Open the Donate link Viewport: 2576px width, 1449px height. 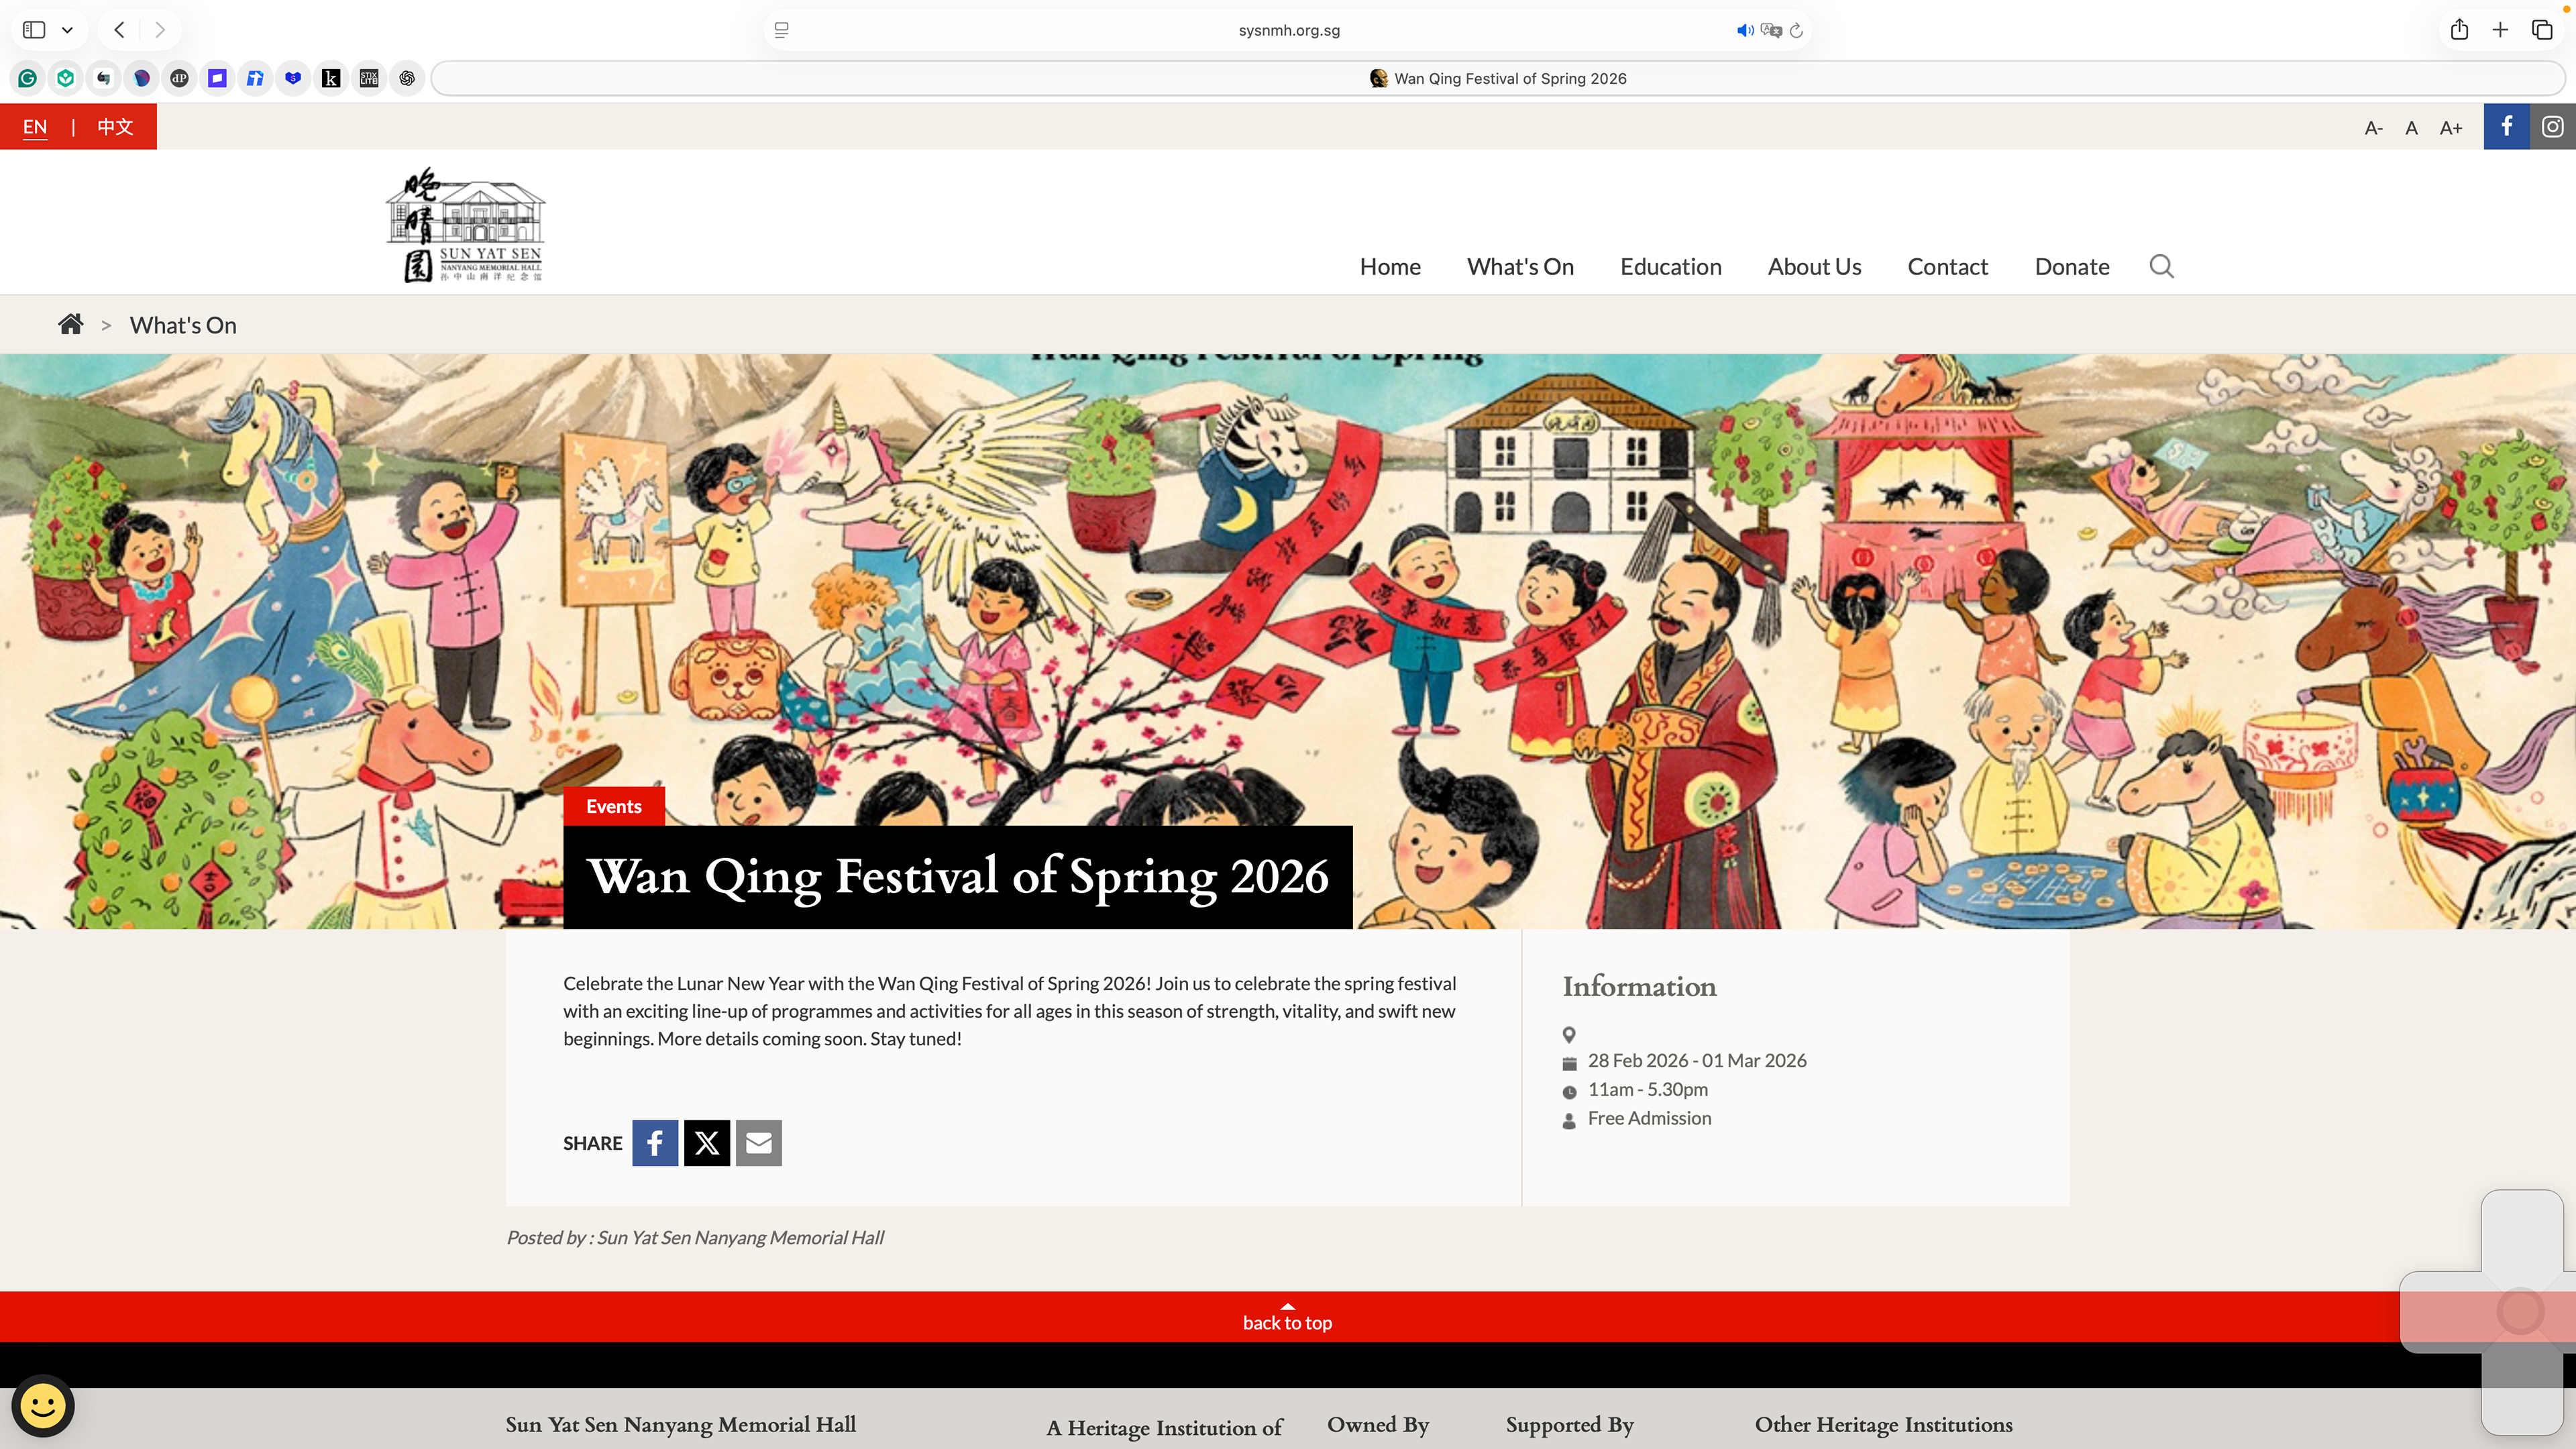(2071, 267)
